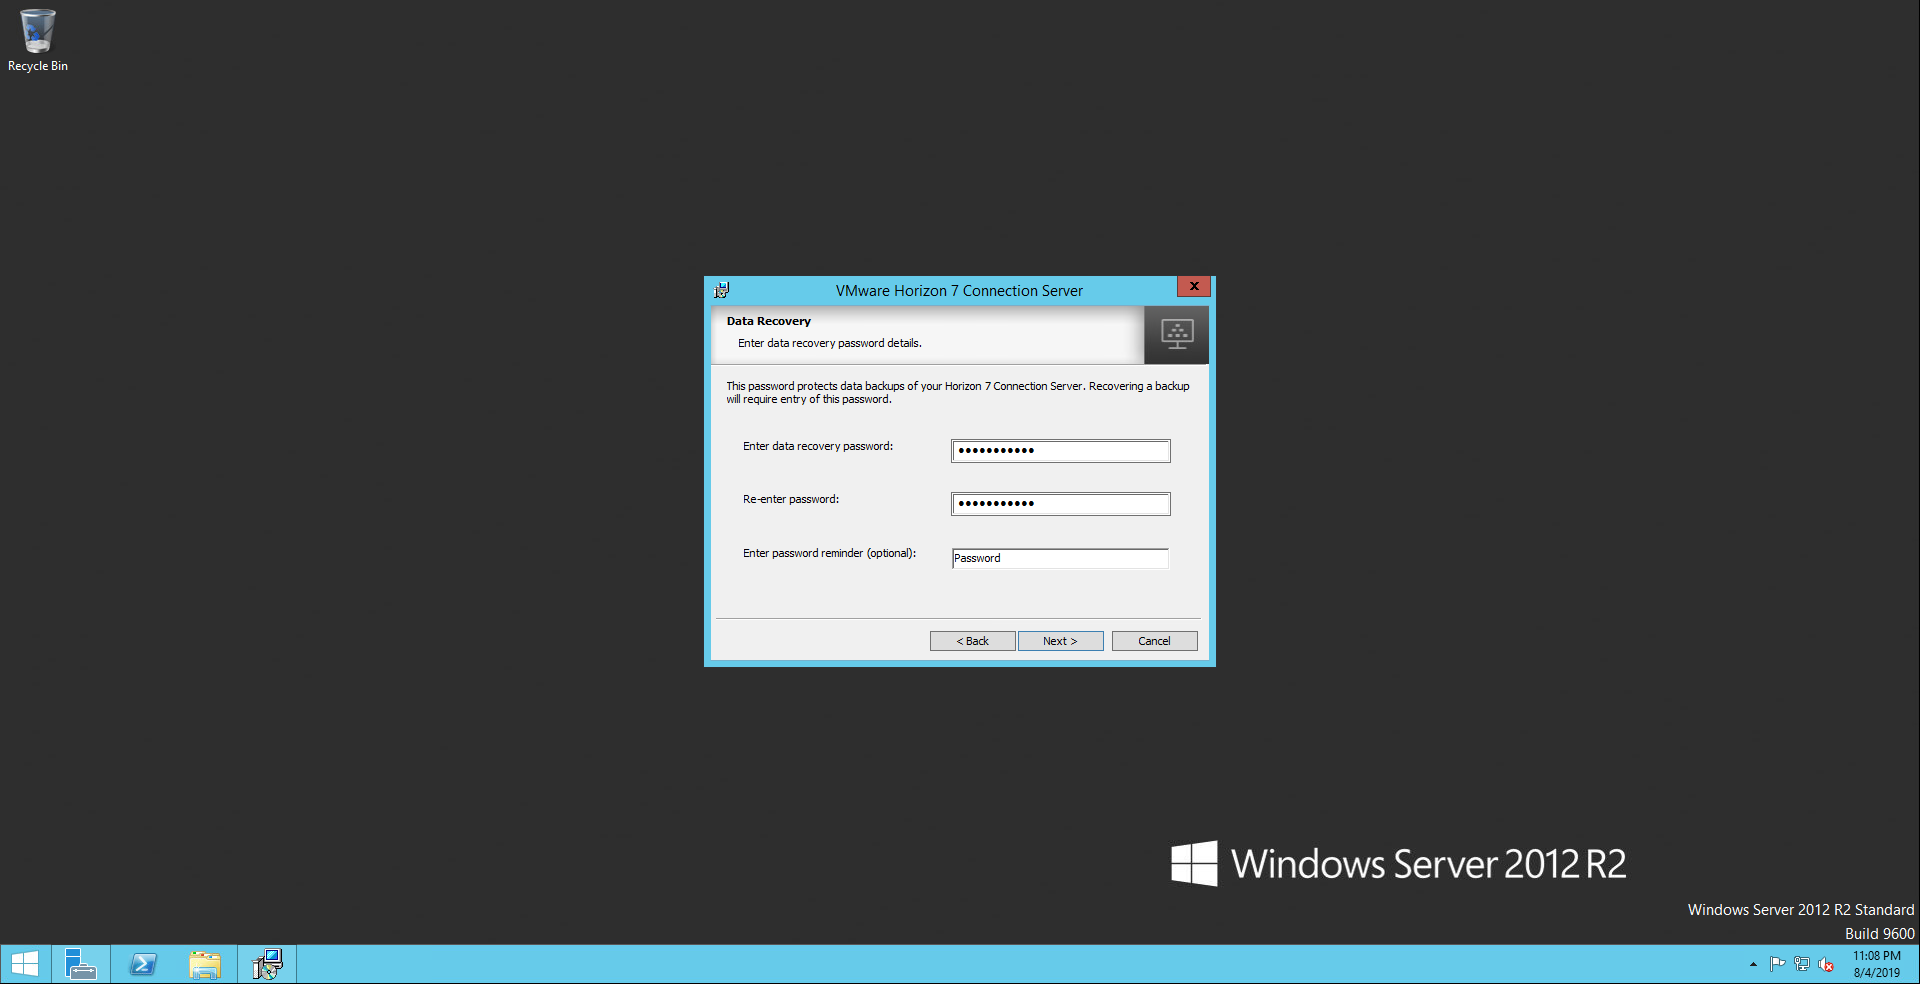This screenshot has height=984, width=1920.
Task: Click the network status tray icon
Action: 1802,964
